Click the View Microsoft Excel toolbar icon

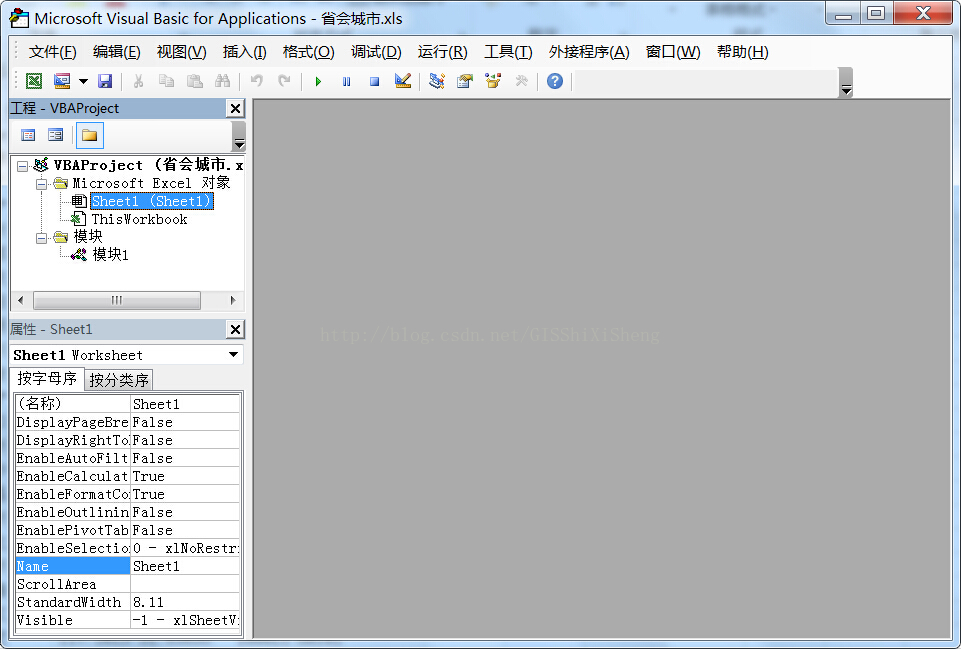[34, 81]
